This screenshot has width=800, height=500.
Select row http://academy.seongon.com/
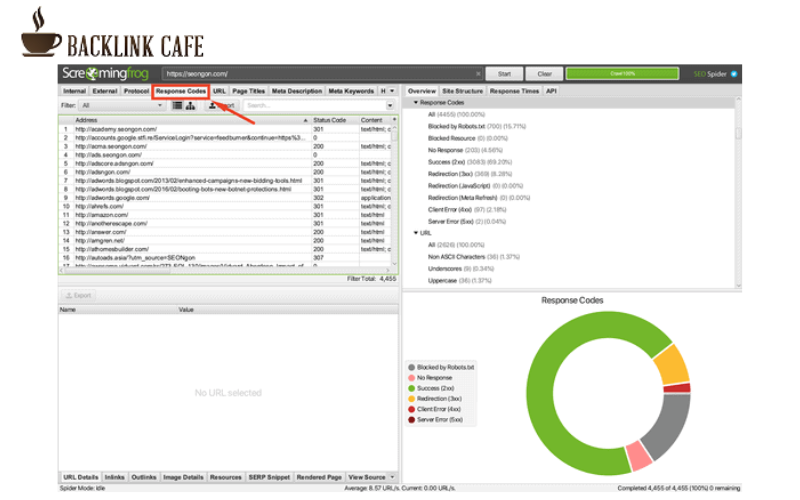pos(224,130)
